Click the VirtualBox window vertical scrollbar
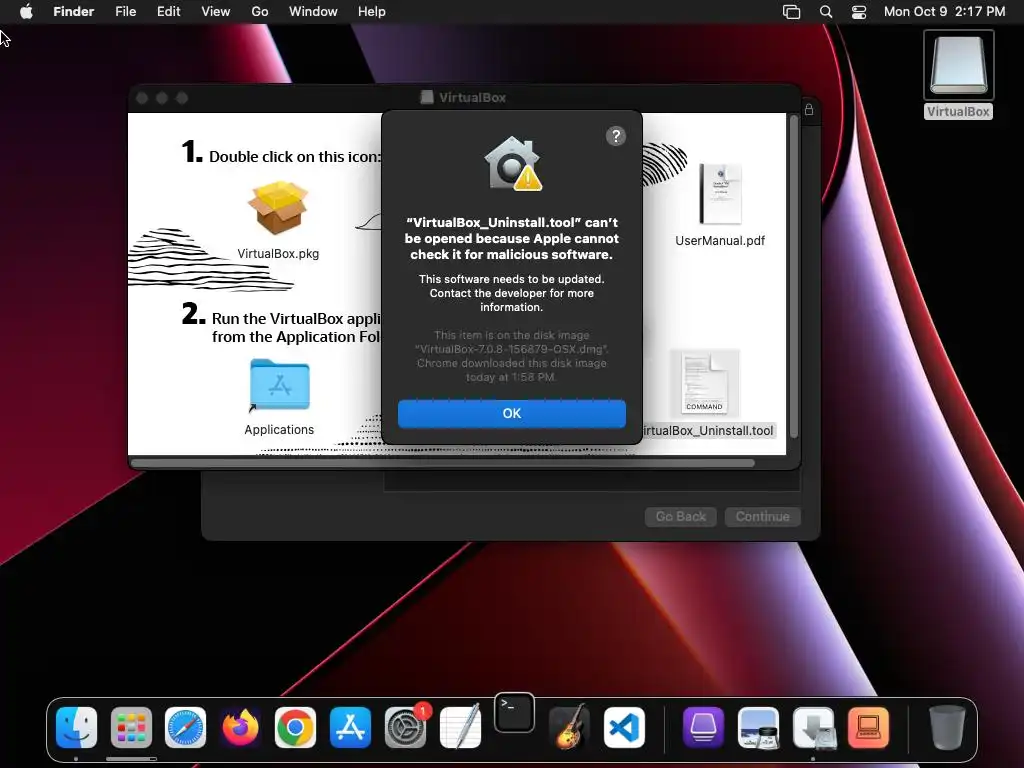1024x768 pixels. point(793,277)
